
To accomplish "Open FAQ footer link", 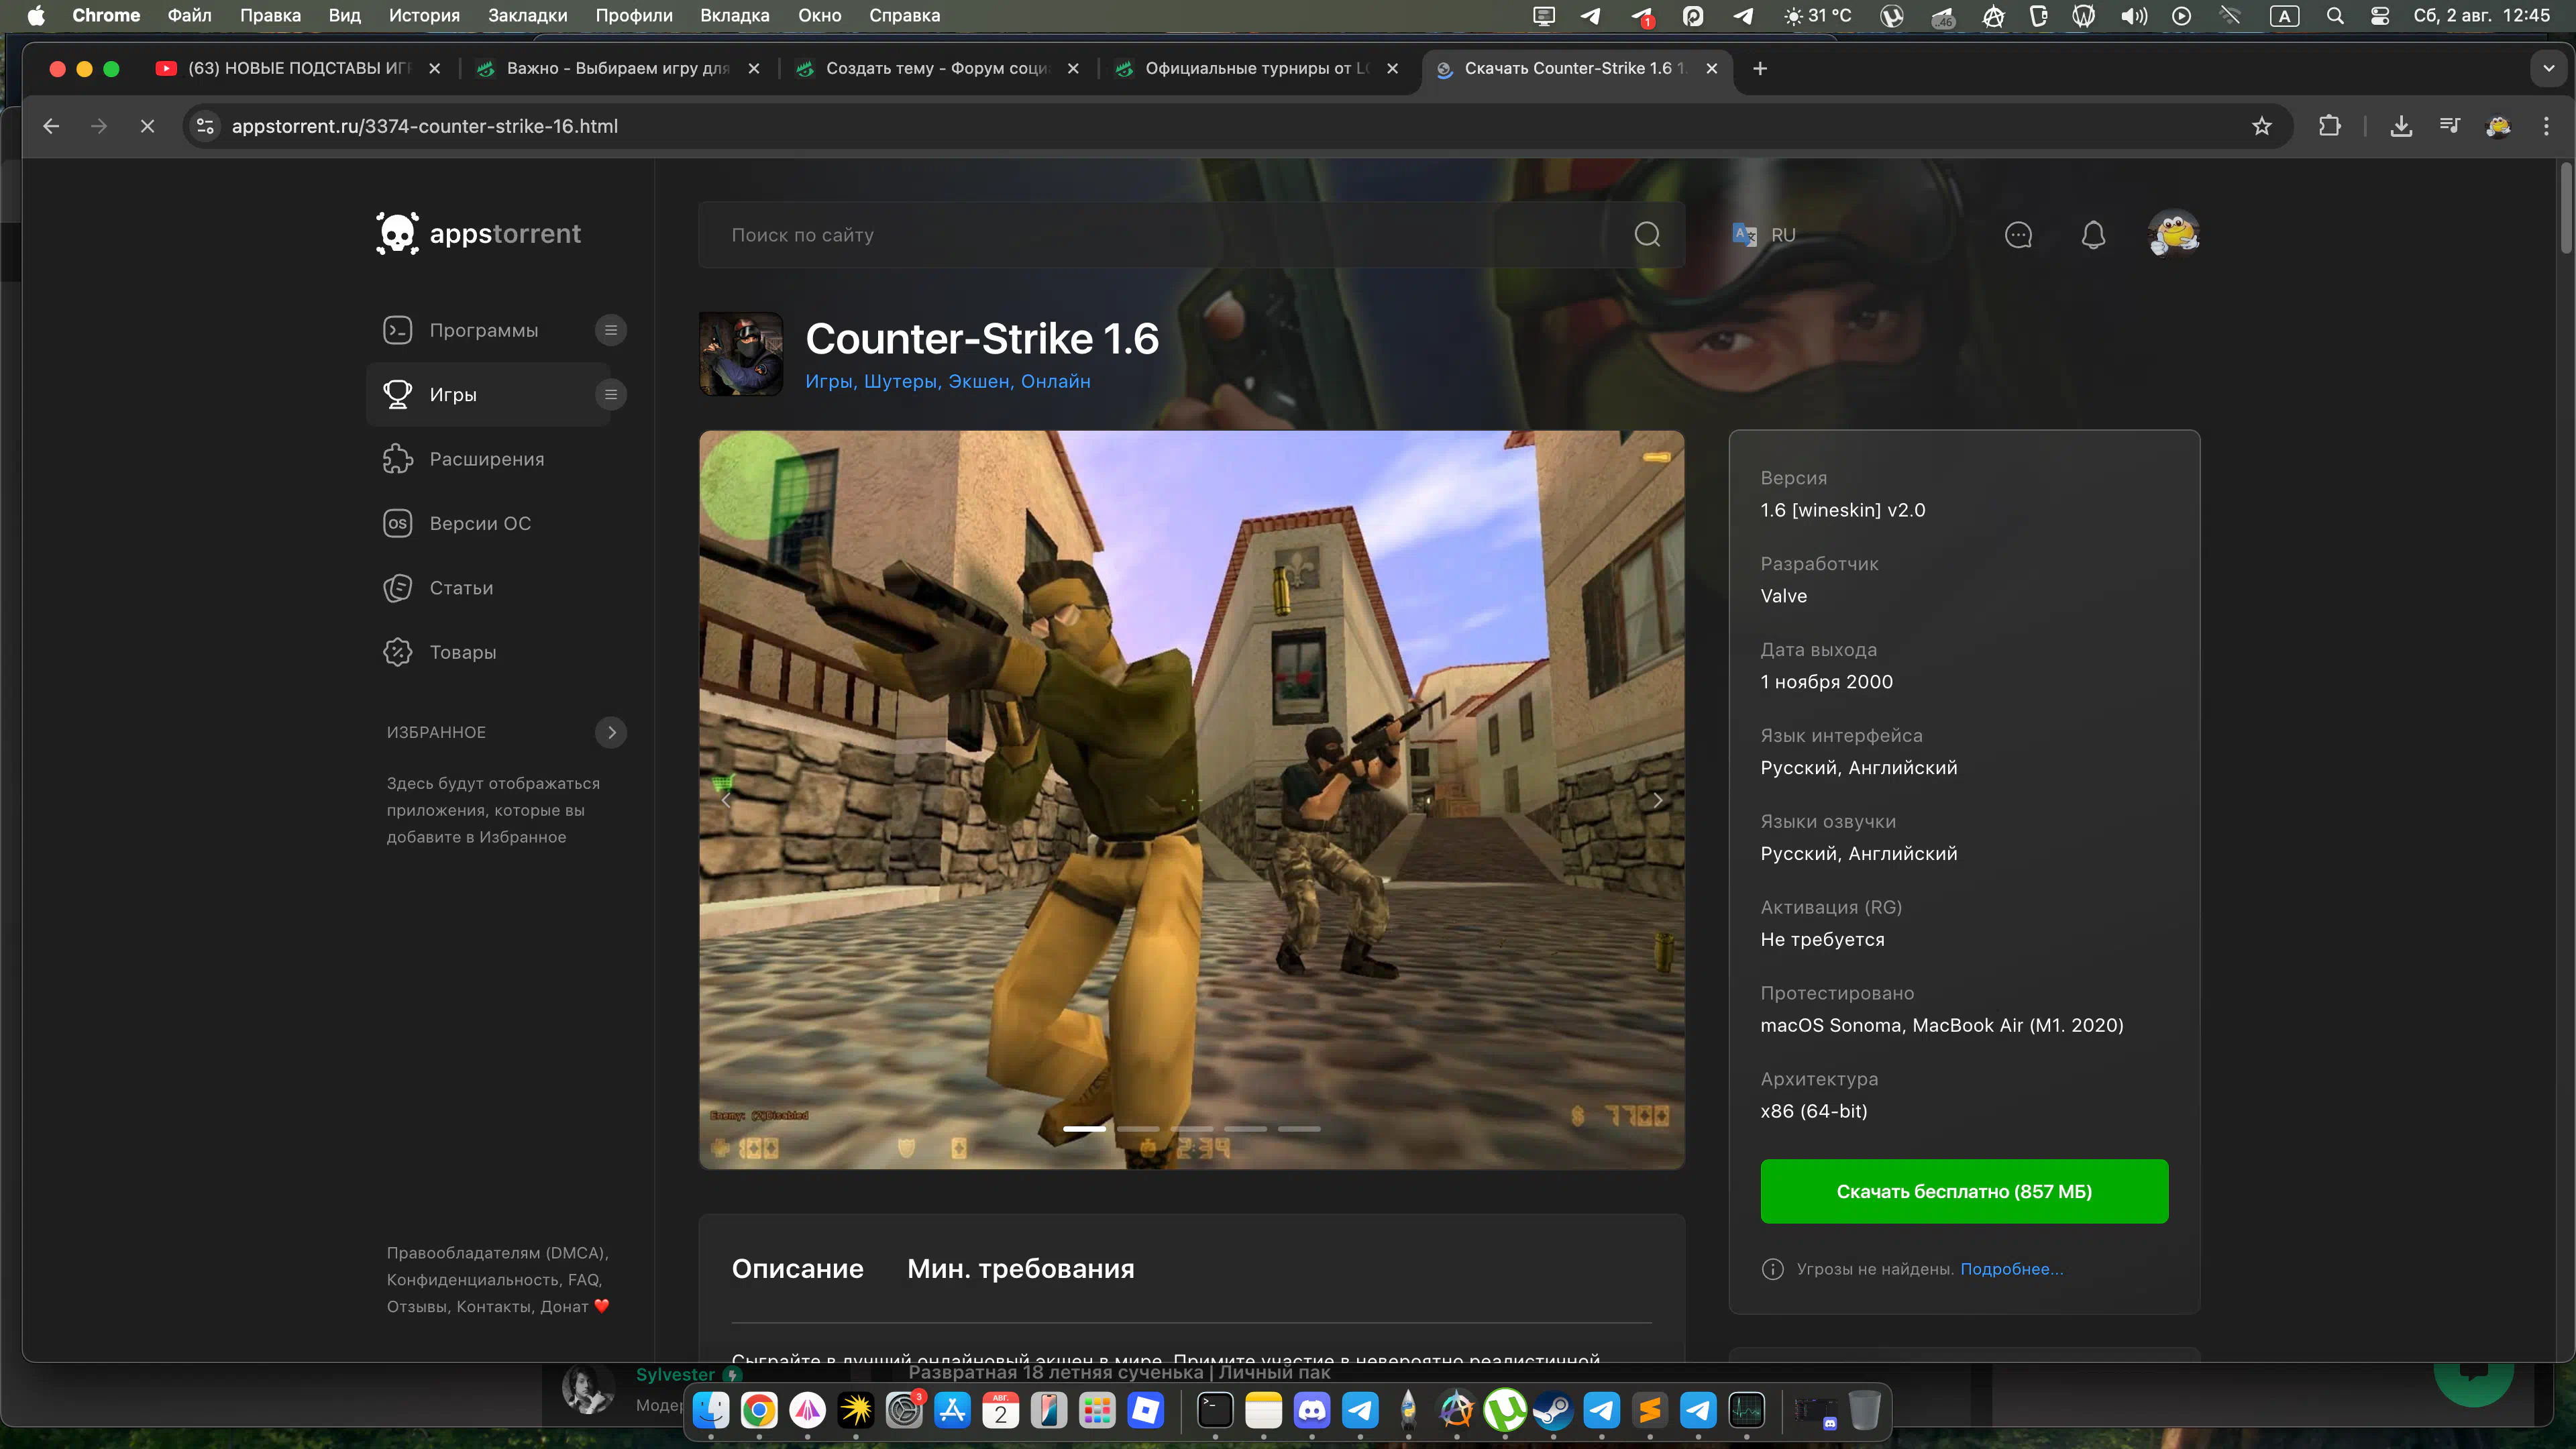I will [584, 1279].
